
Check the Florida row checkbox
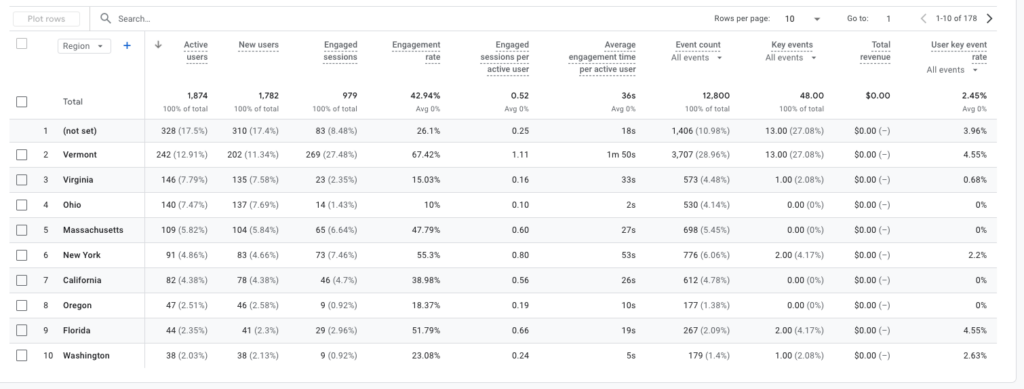(22, 330)
